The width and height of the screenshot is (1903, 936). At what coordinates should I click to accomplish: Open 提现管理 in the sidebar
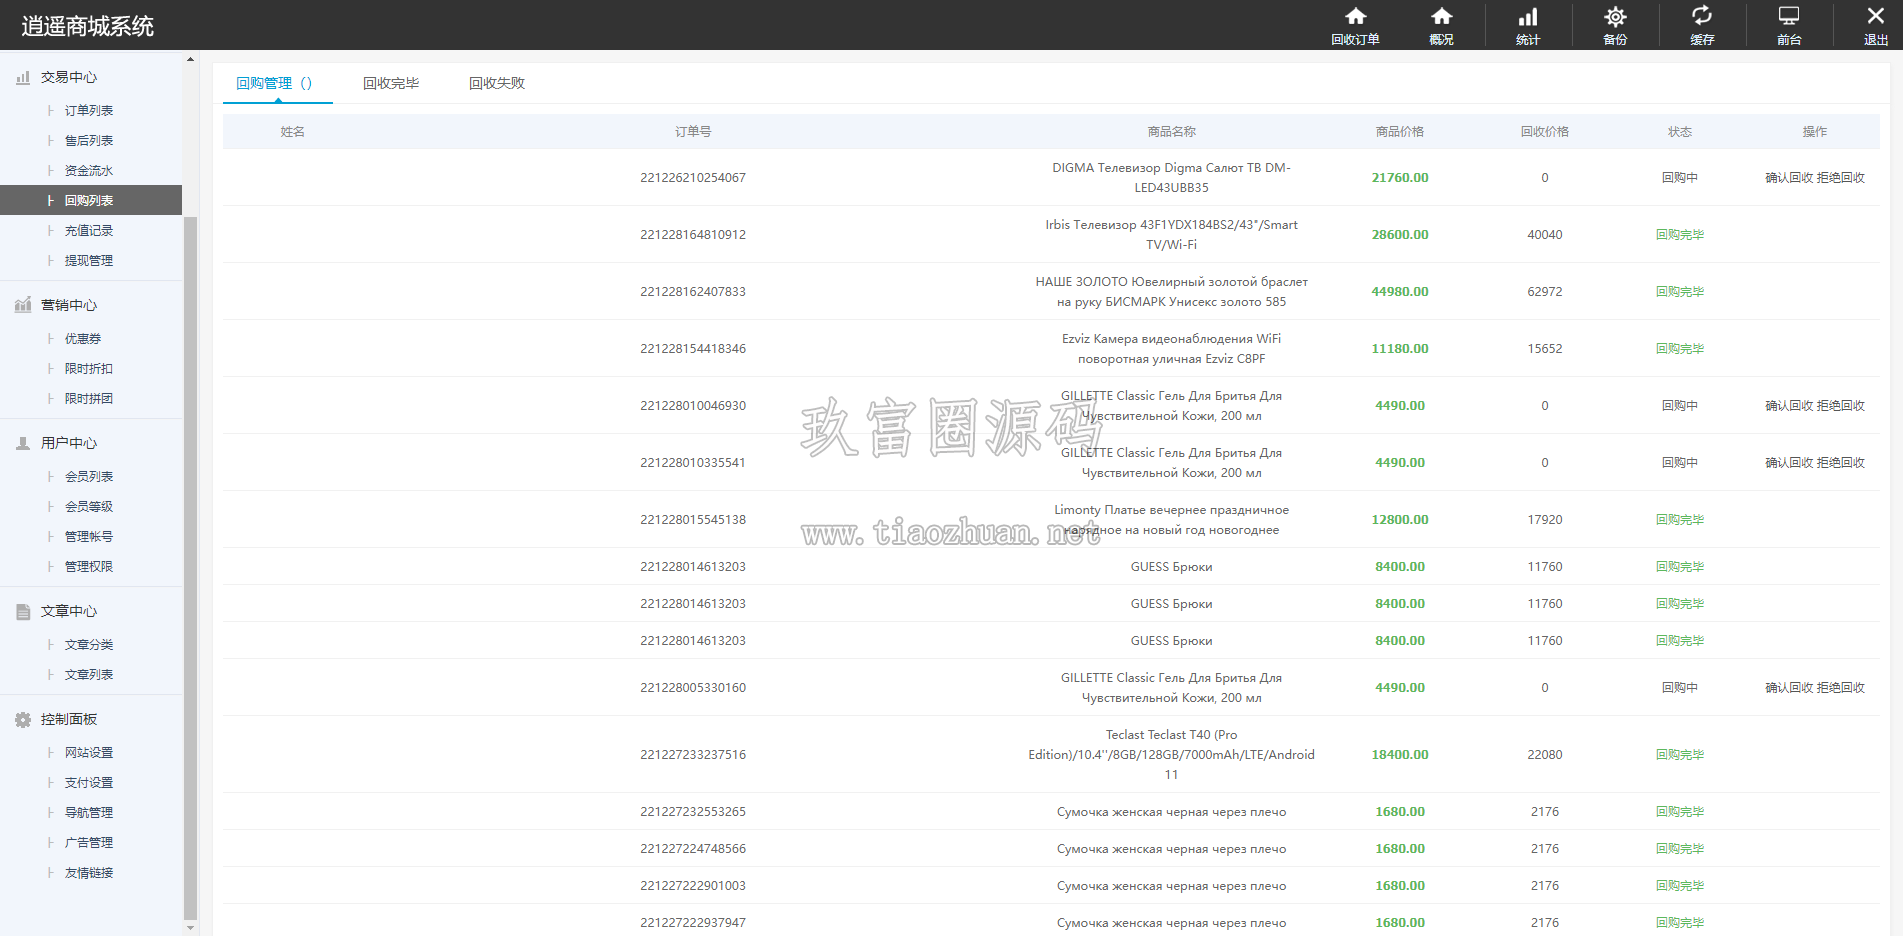[89, 260]
